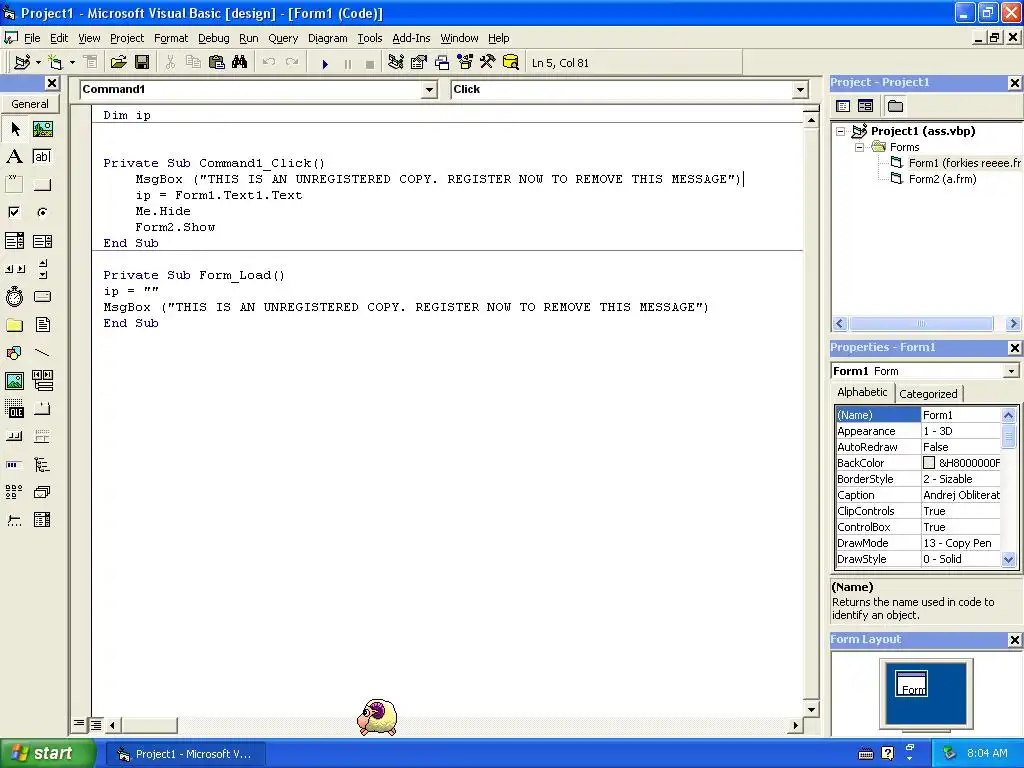Screen dimensions: 1024x768
Task: Open the Data View Window icon
Action: (511, 62)
